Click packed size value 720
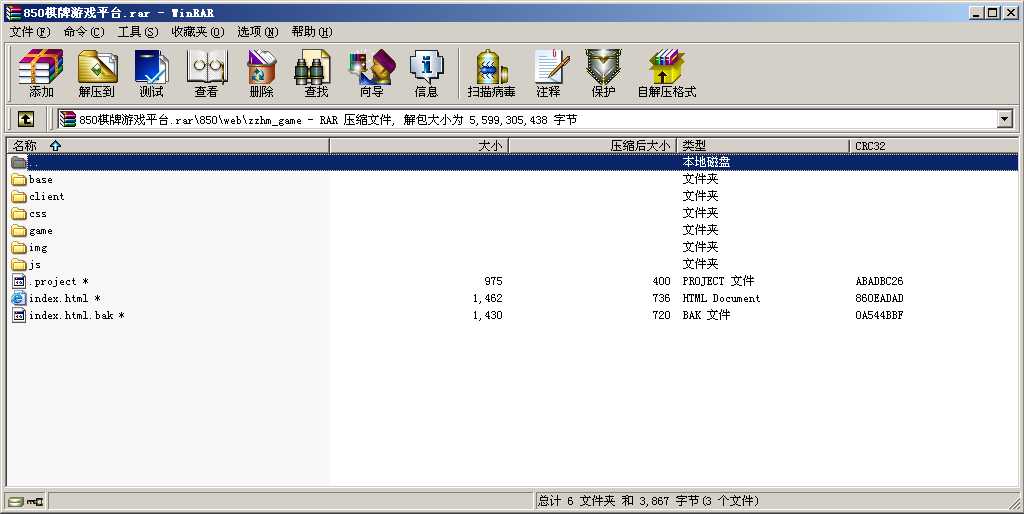The width and height of the screenshot is (1024, 514). click(661, 315)
